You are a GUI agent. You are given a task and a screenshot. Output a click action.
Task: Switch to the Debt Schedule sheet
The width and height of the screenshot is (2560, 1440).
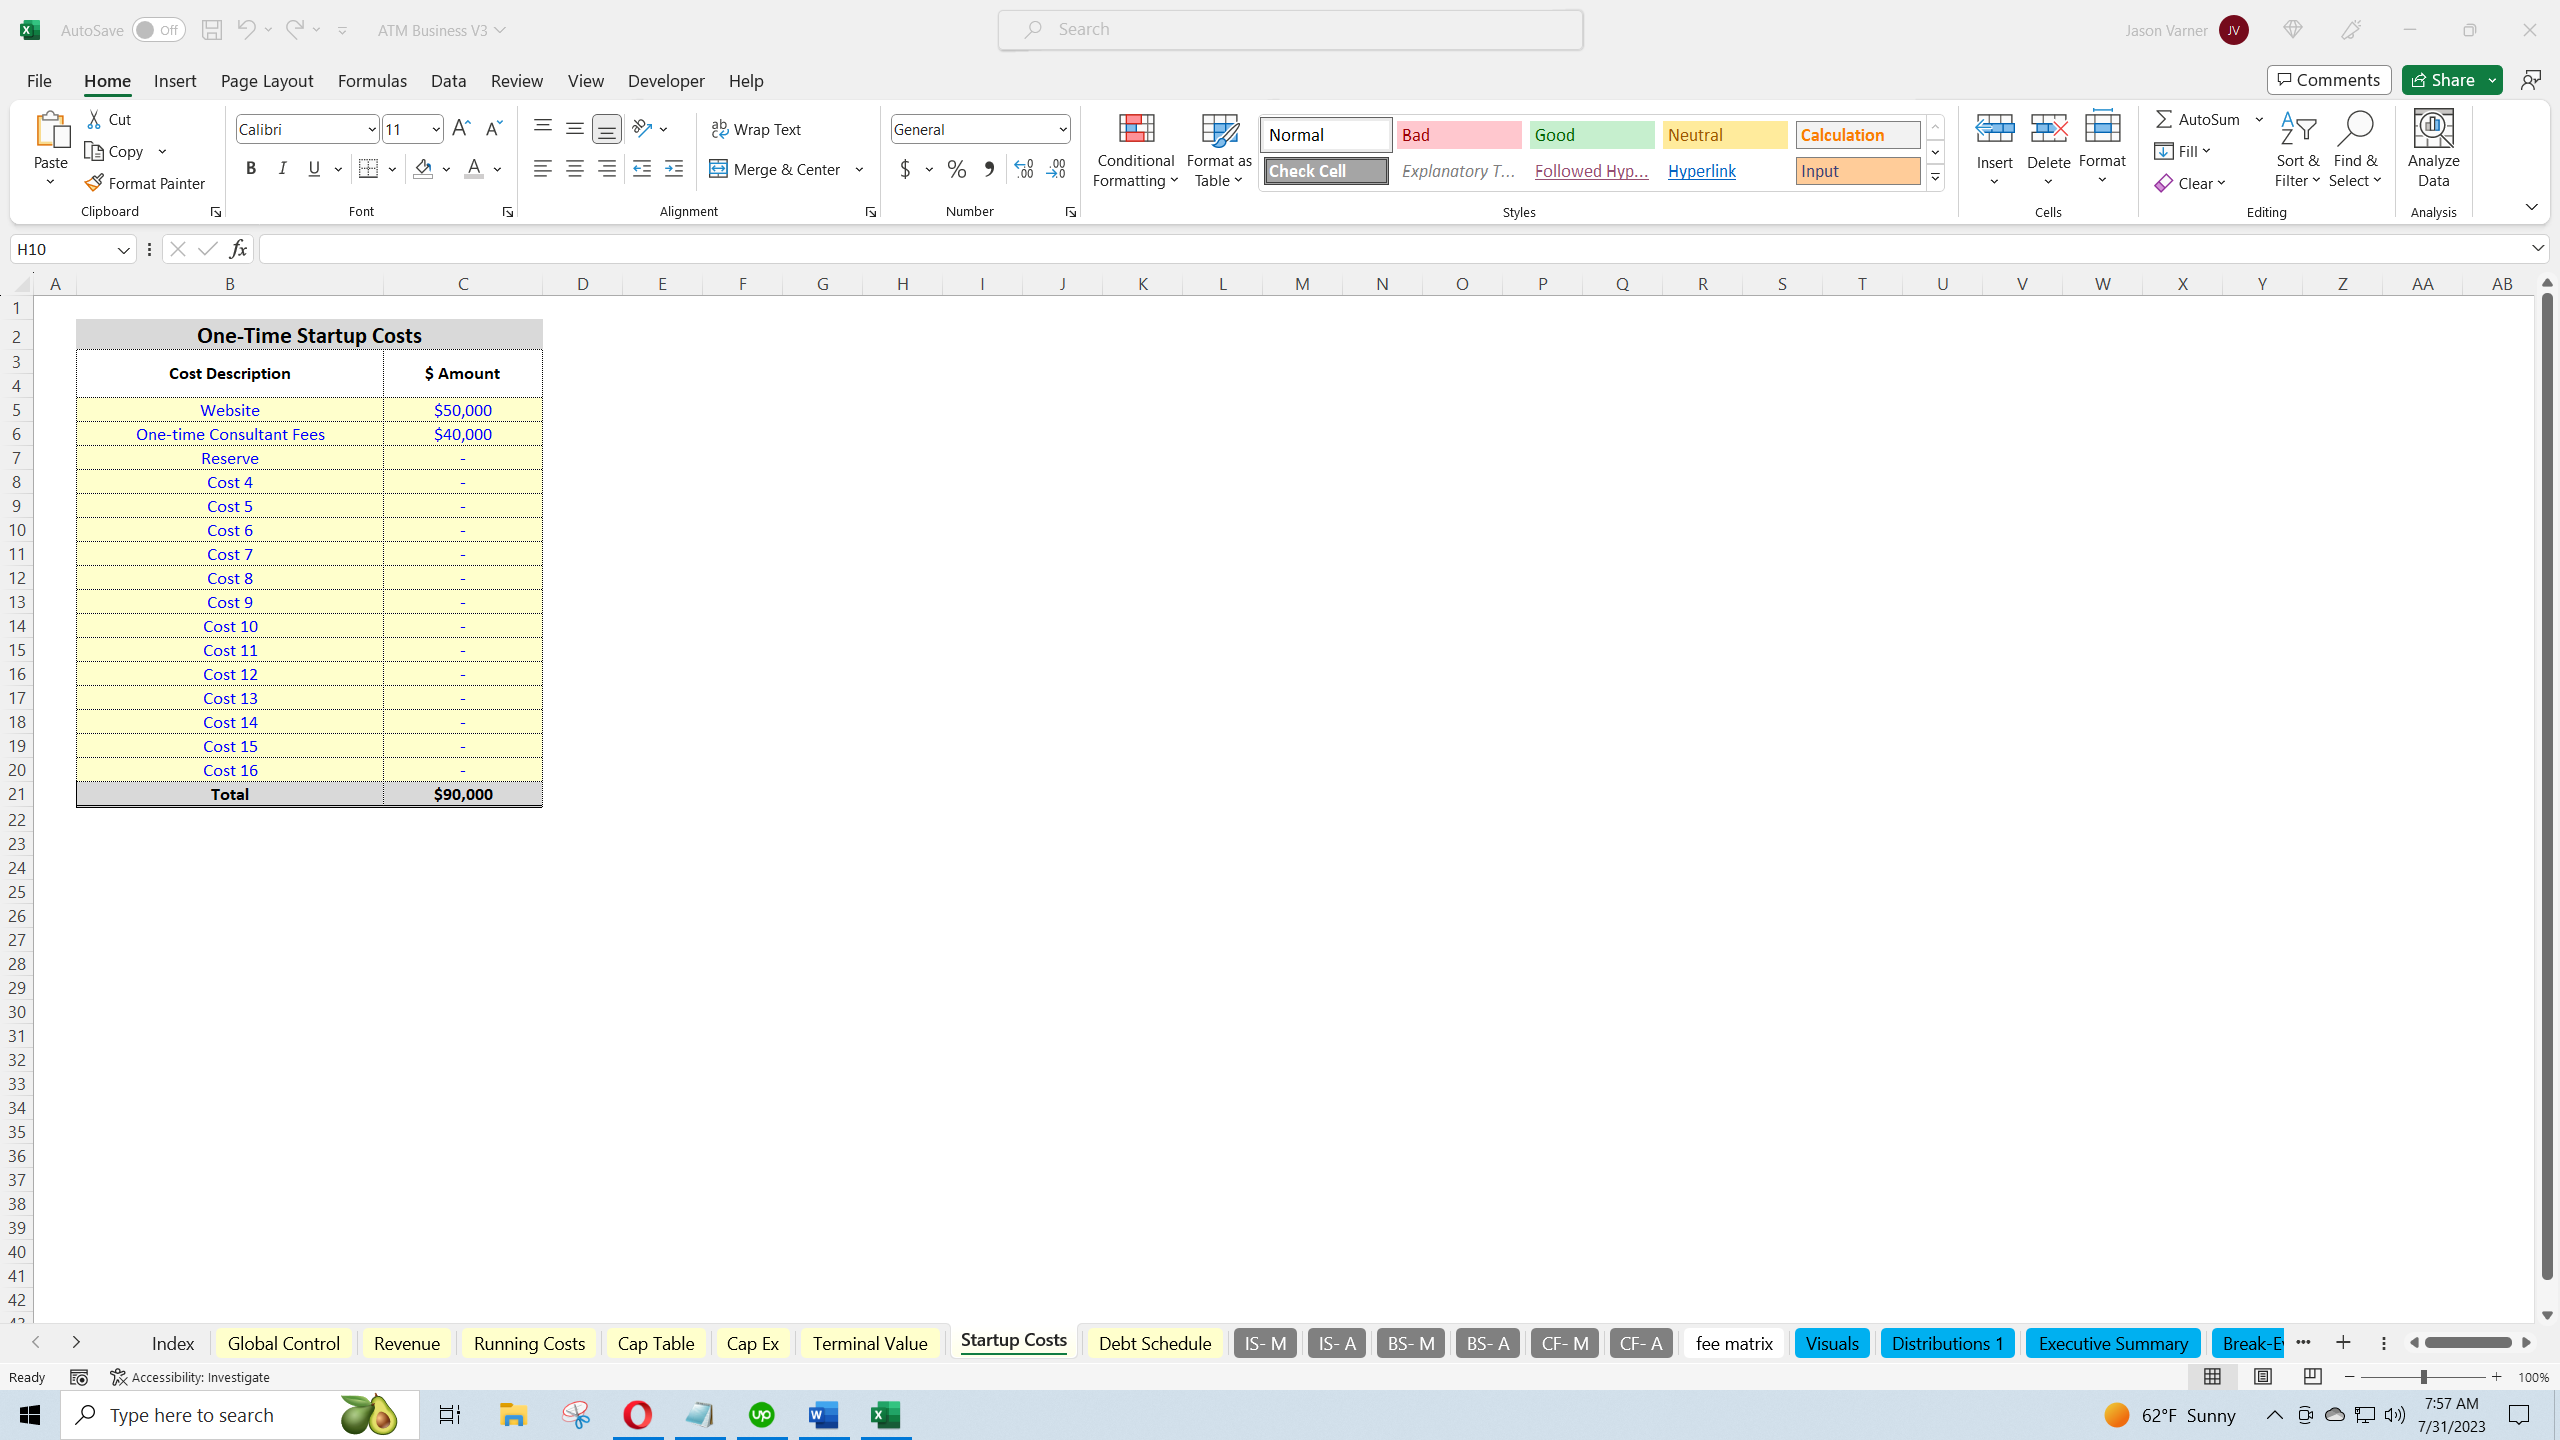pyautogui.click(x=1154, y=1343)
